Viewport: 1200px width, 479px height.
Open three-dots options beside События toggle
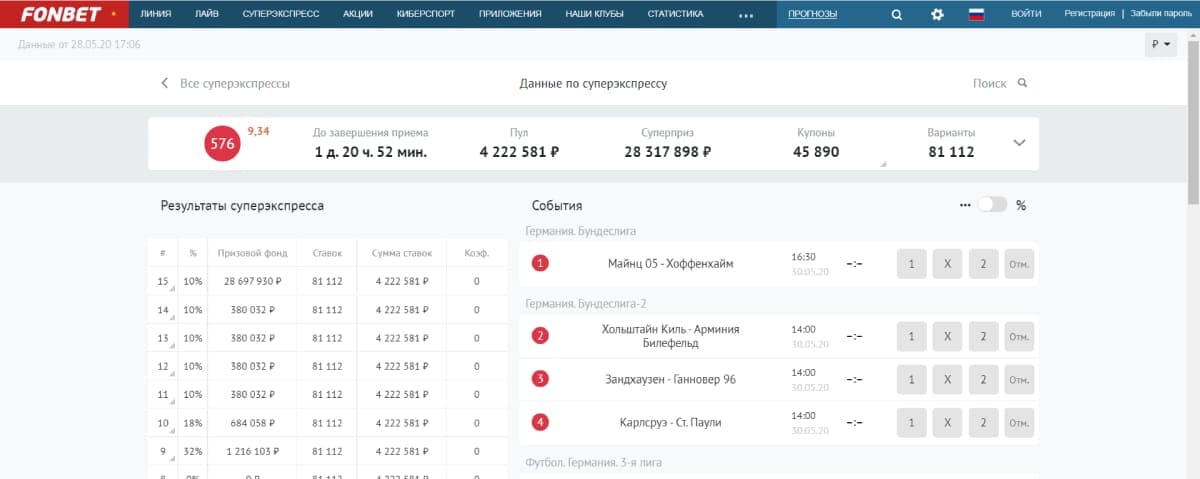tap(964, 205)
